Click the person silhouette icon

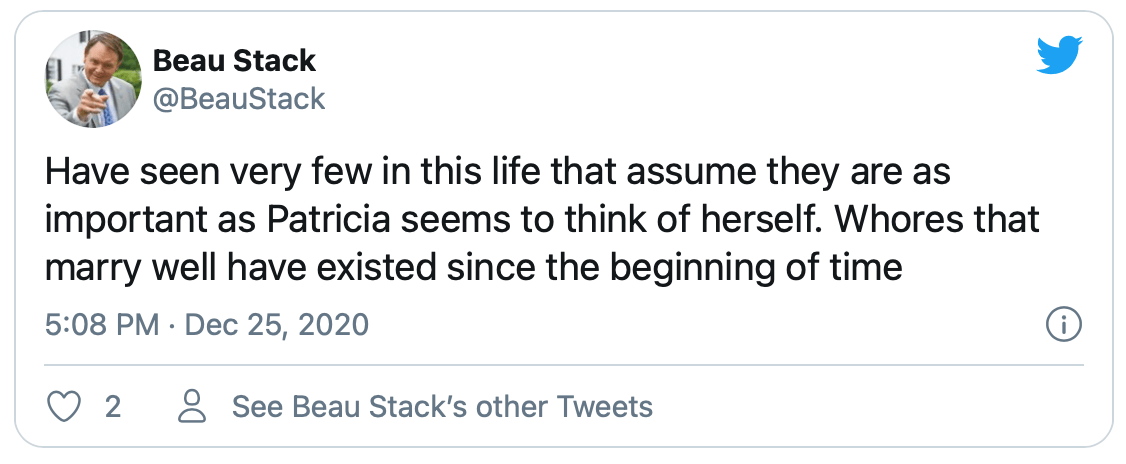(x=192, y=407)
